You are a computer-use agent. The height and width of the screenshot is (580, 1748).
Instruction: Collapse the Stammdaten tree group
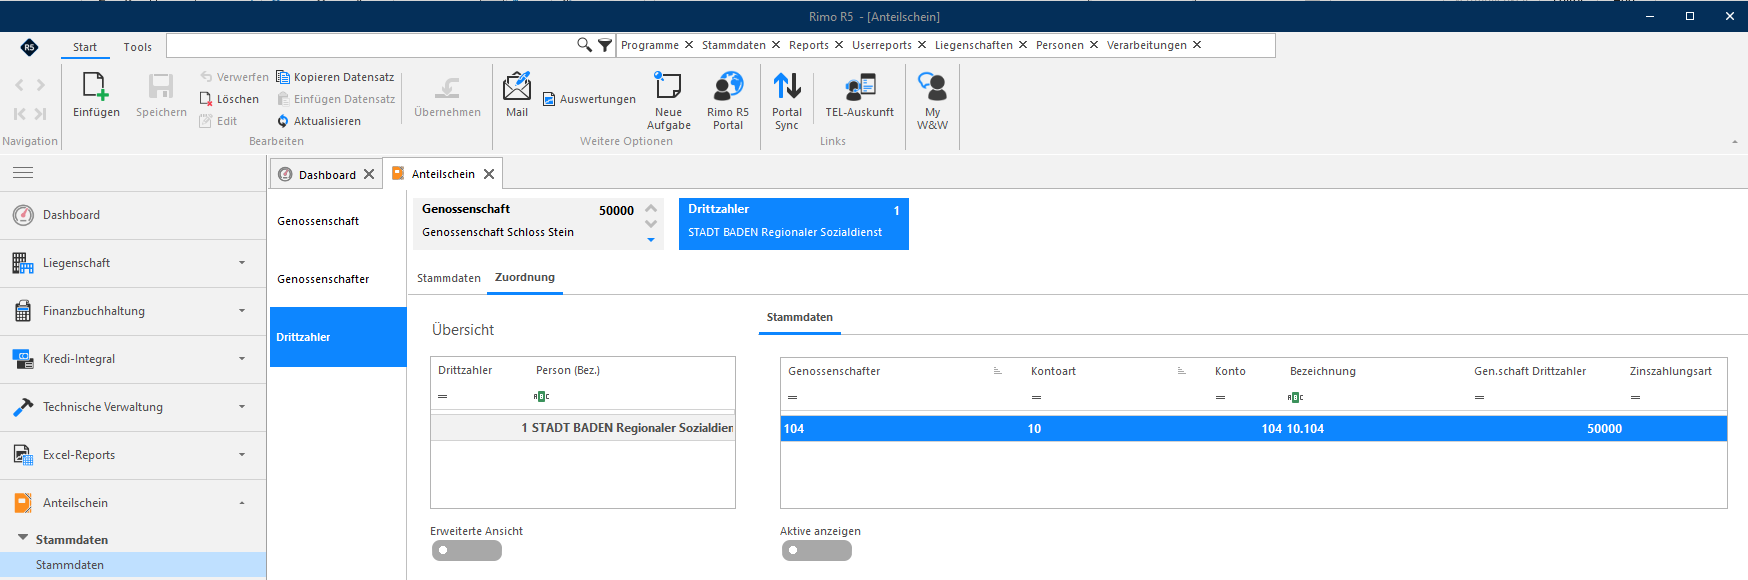pos(23,538)
